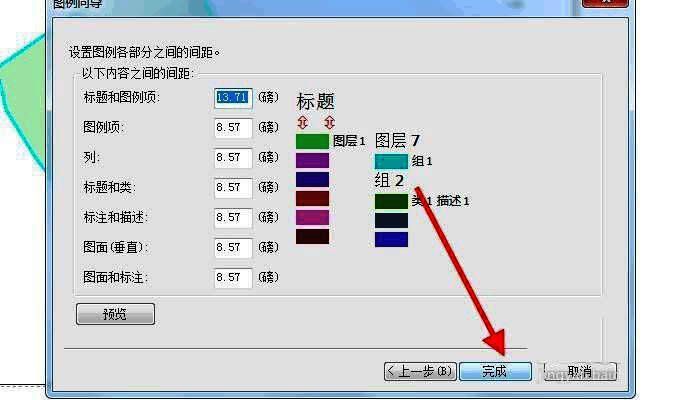Viewport: 700px width, 400px height.
Task: Select the dark green swatch beside 类1
Action: [391, 201]
